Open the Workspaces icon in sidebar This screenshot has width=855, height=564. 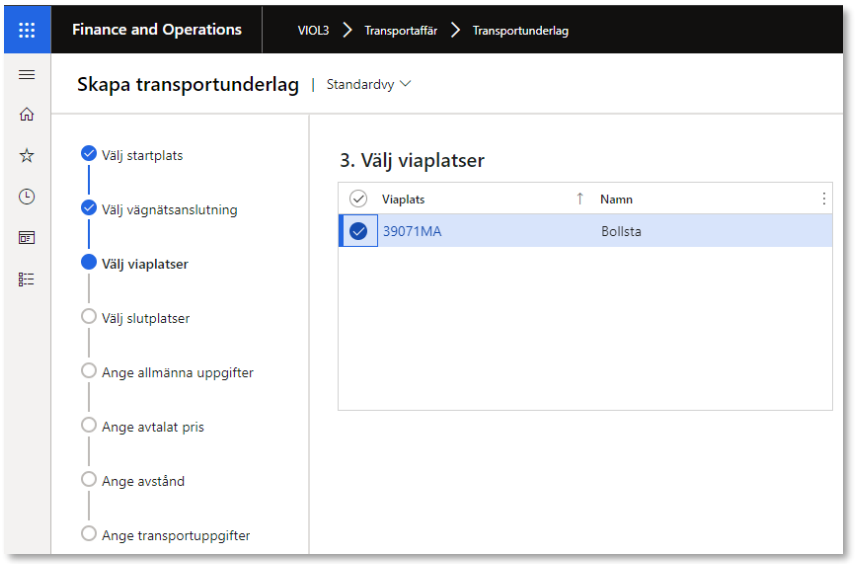pyautogui.click(x=27, y=238)
